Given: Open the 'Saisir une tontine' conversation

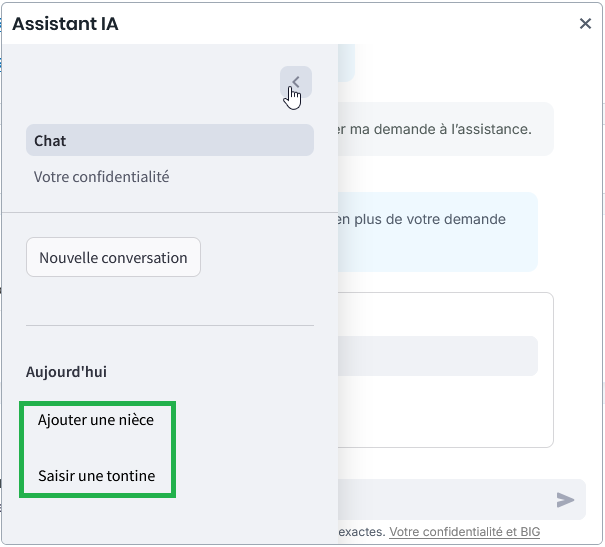Looking at the screenshot, I should (x=97, y=476).
